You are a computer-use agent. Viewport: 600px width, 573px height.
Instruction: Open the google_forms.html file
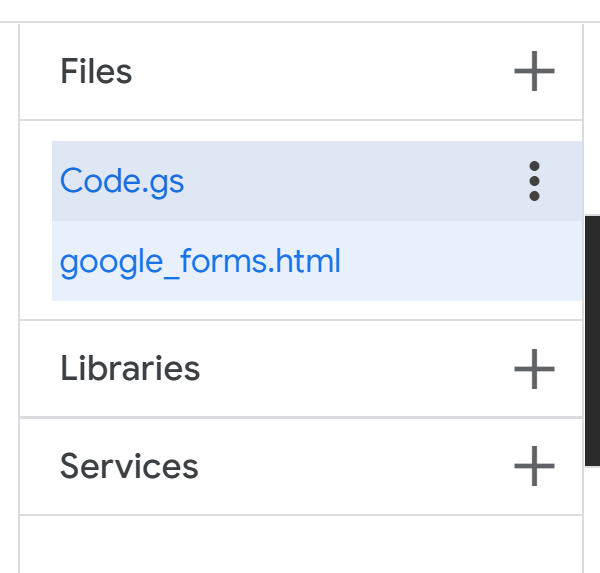point(200,261)
